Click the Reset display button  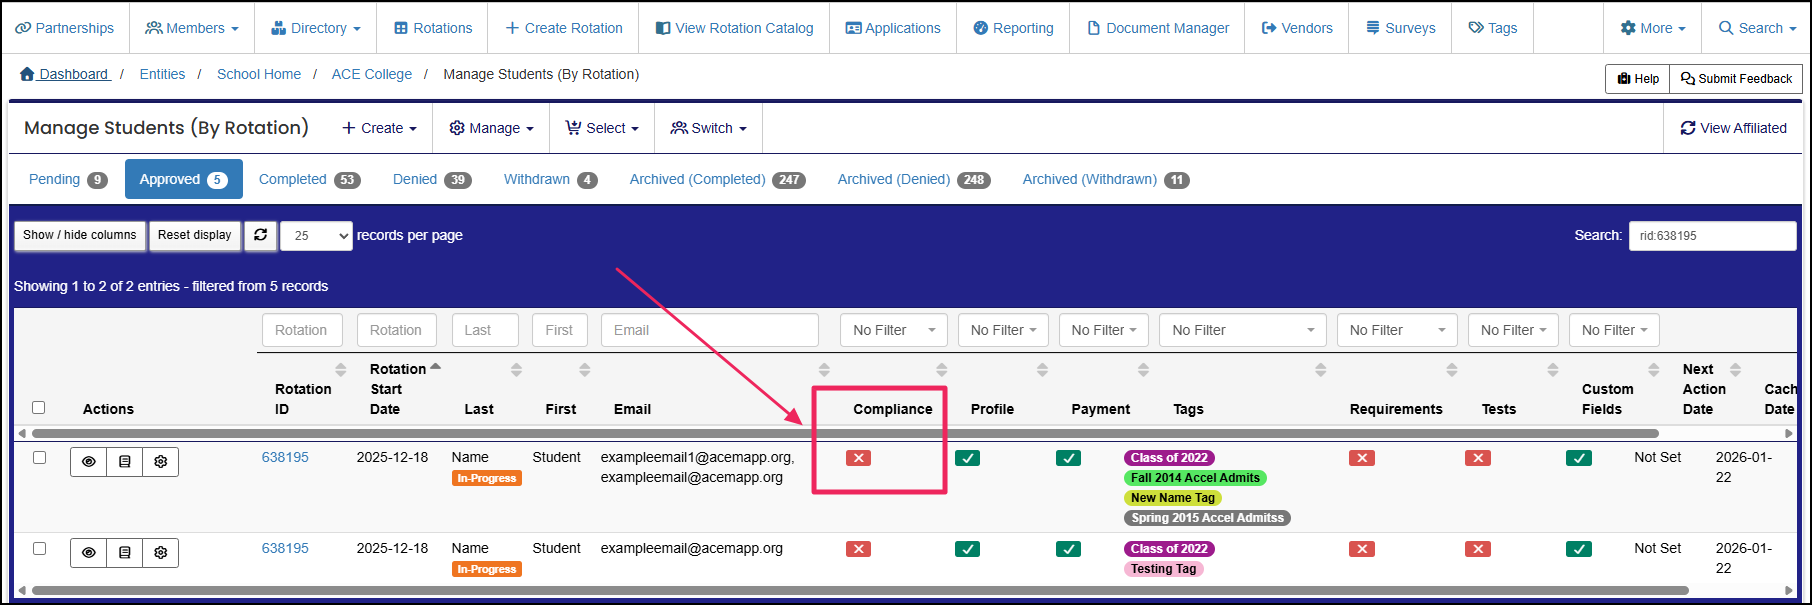coord(195,235)
